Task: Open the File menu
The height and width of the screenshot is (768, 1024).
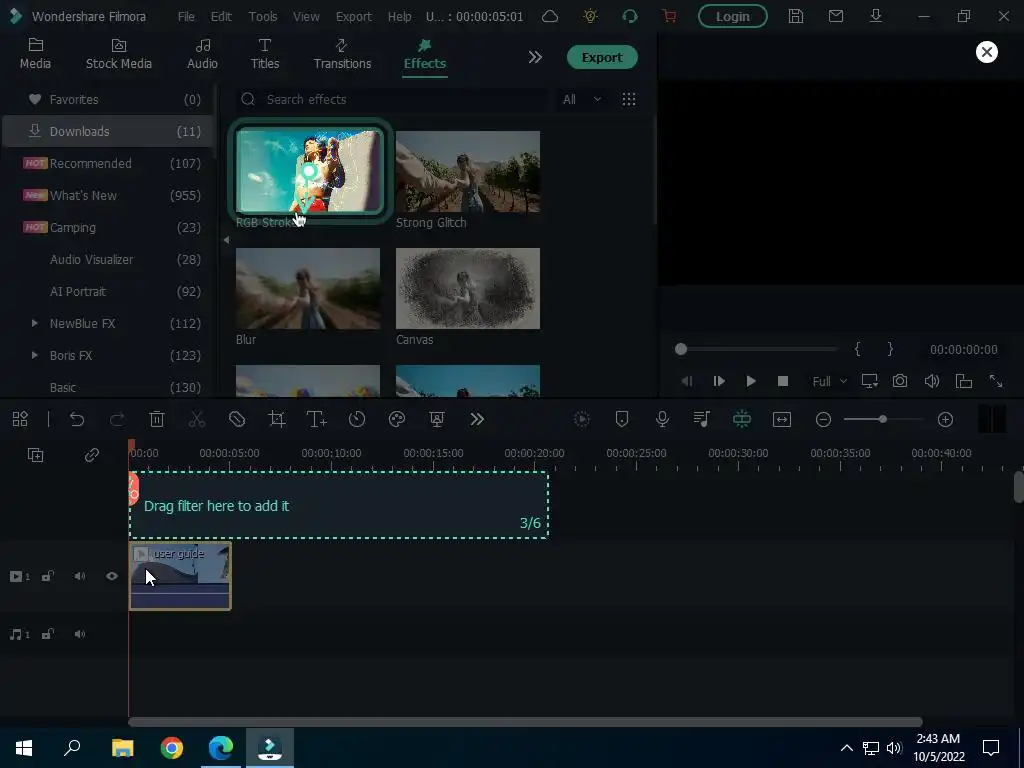Action: pos(186,16)
